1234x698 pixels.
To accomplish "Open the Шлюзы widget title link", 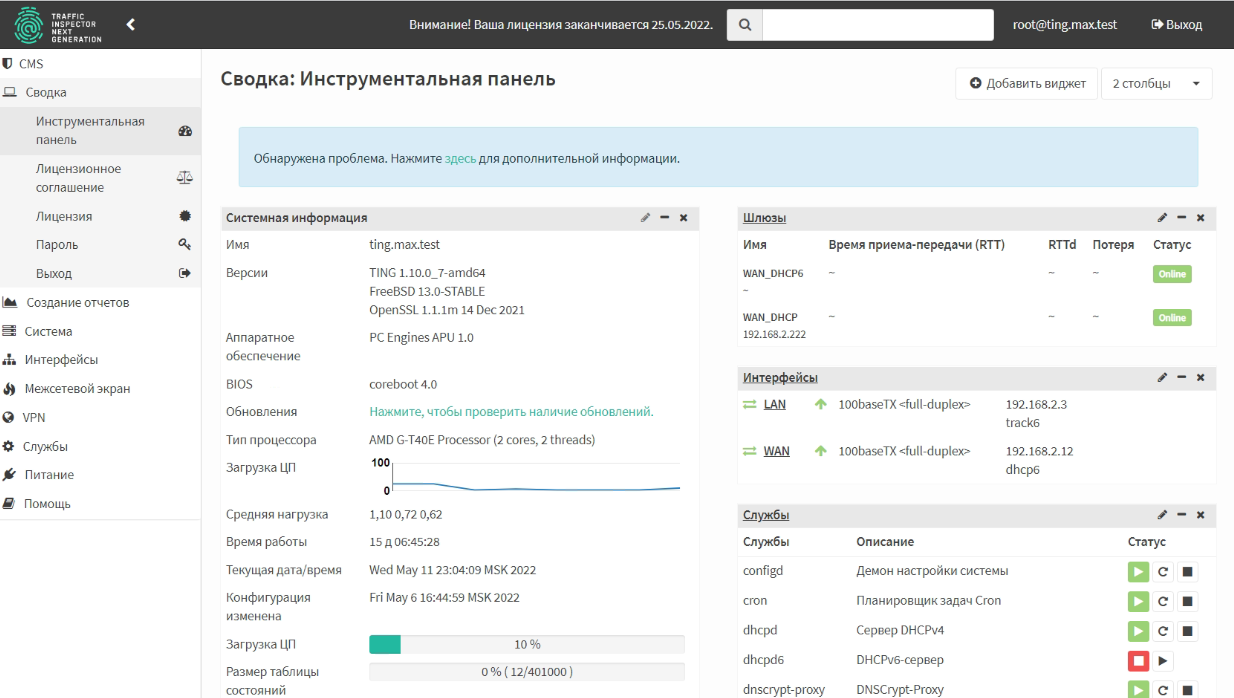I will pos(764,217).
